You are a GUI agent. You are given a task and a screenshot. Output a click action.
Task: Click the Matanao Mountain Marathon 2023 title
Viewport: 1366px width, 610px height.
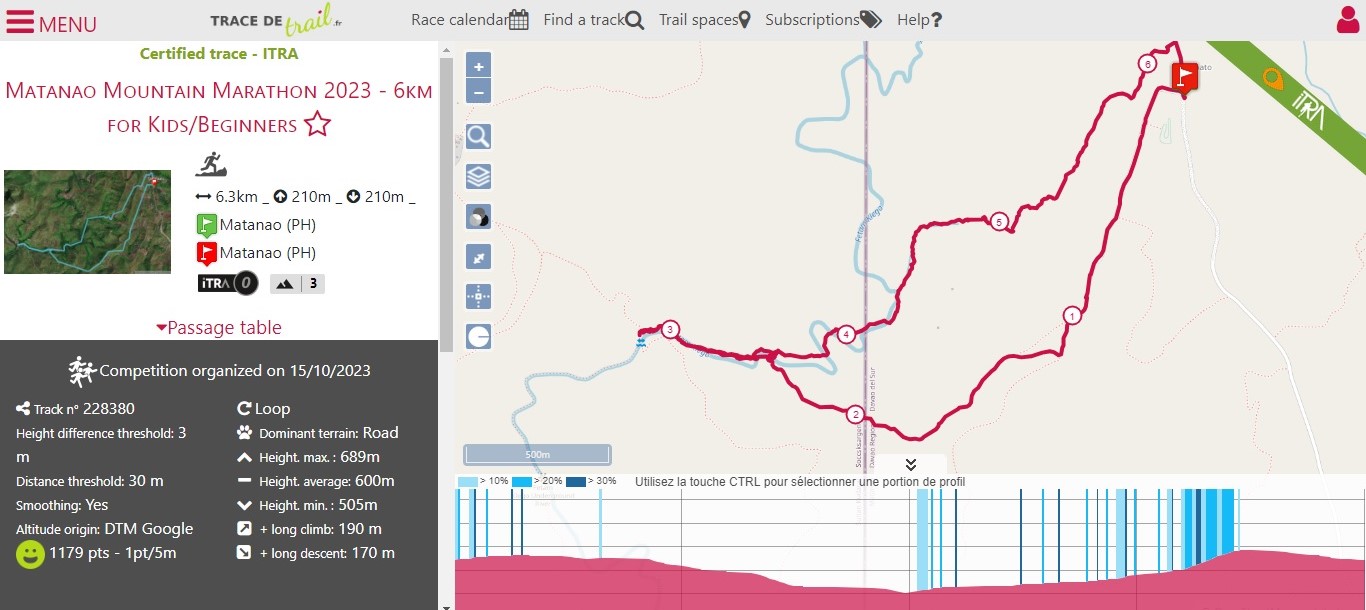point(219,107)
